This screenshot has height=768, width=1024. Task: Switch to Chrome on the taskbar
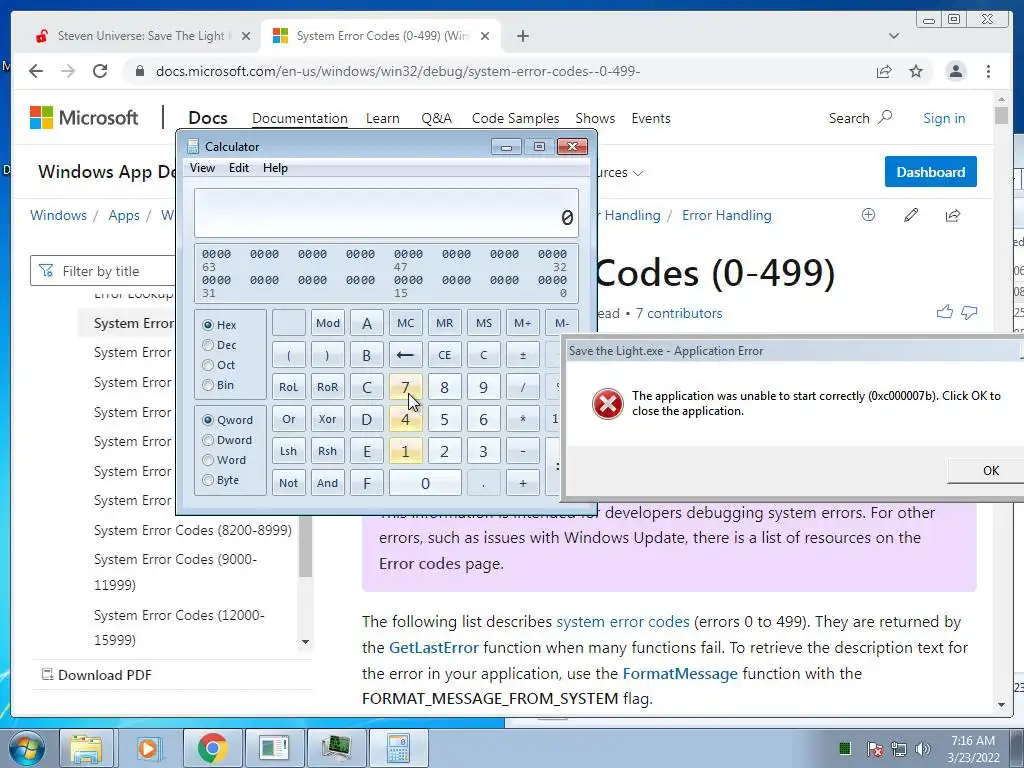pyautogui.click(x=212, y=748)
